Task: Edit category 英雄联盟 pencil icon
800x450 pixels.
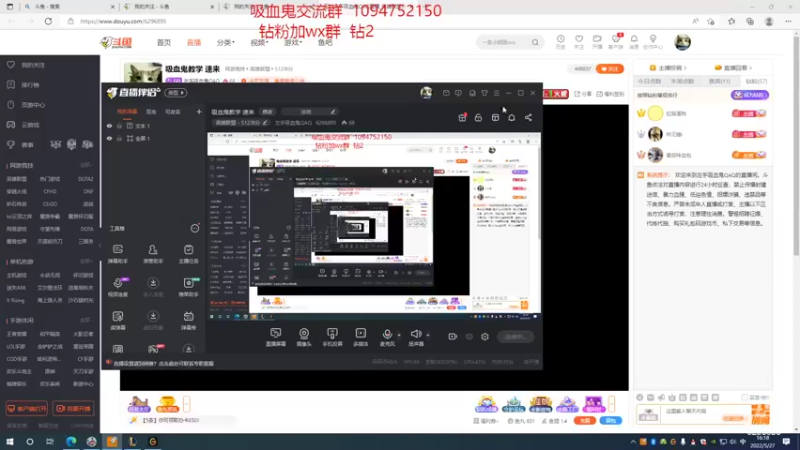Action: click(x=265, y=123)
